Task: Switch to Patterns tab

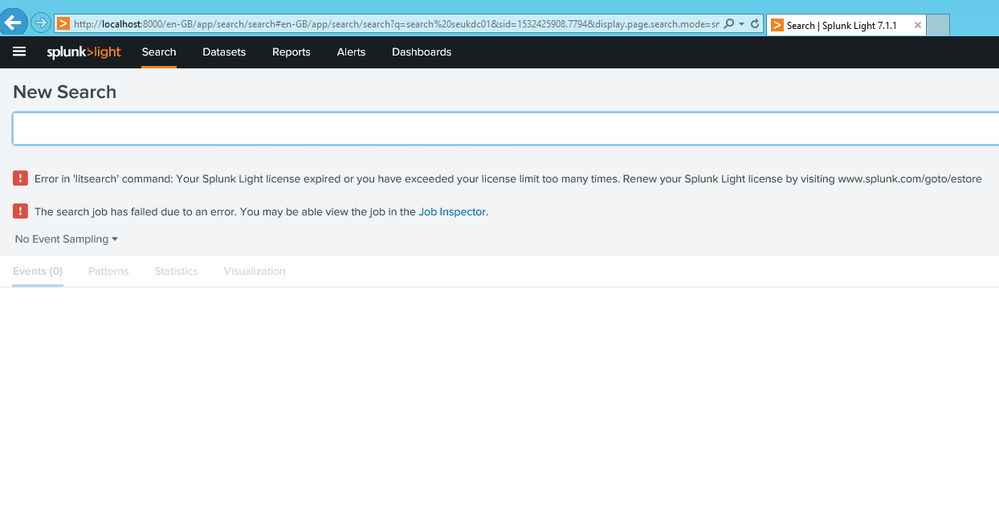Action: [x=108, y=271]
